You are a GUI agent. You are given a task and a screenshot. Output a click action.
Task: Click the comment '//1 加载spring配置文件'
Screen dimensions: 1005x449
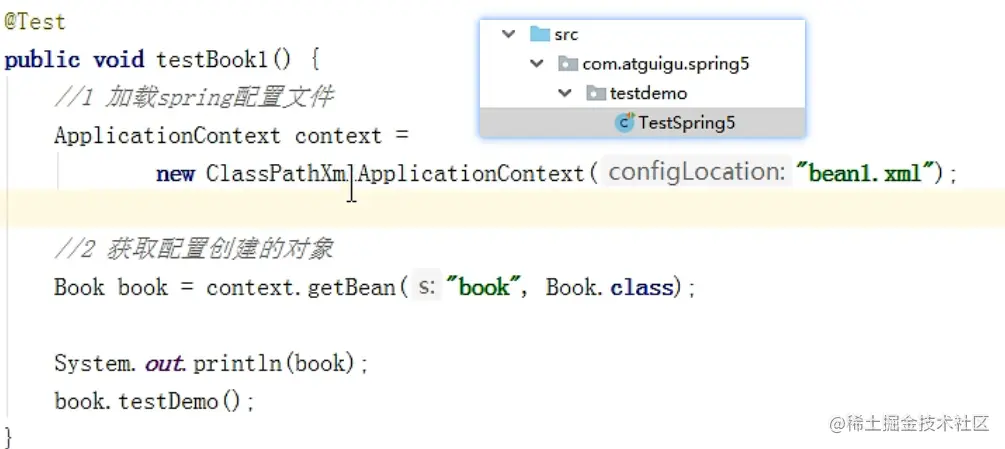pyautogui.click(x=194, y=98)
